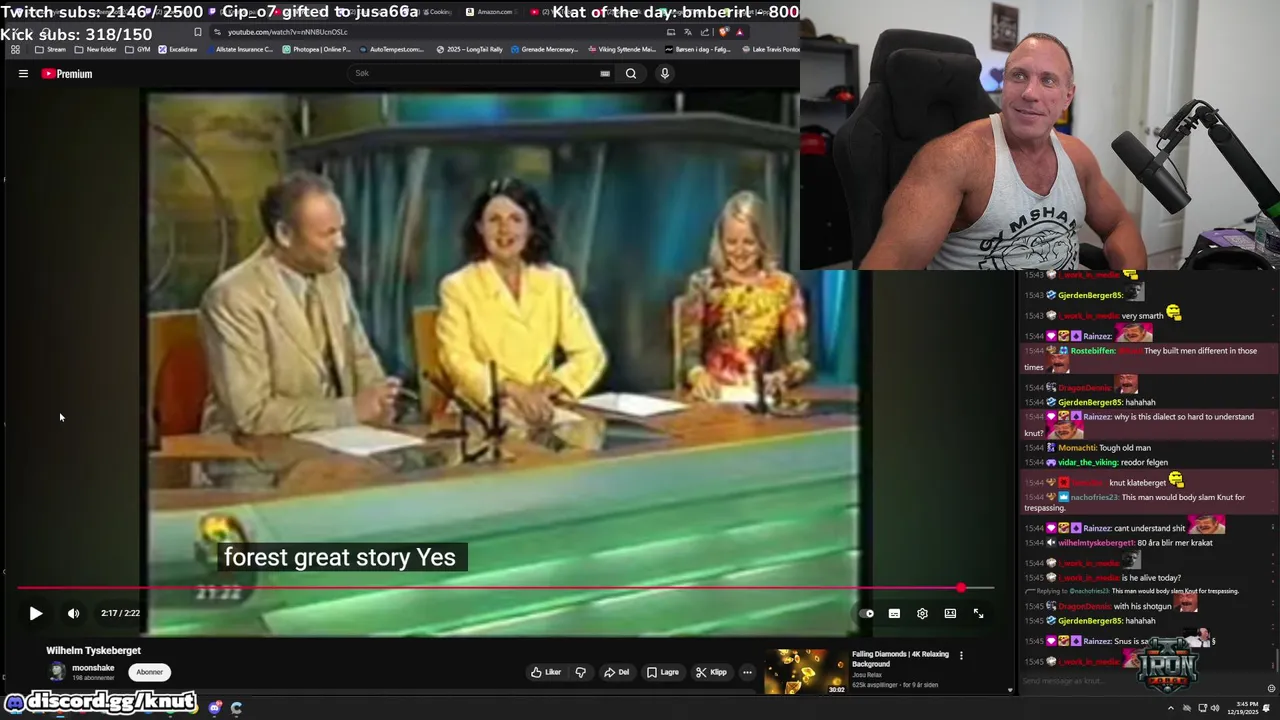
Task: Click wilhelmtyskeberget1 username in chat
Action: (1096, 543)
